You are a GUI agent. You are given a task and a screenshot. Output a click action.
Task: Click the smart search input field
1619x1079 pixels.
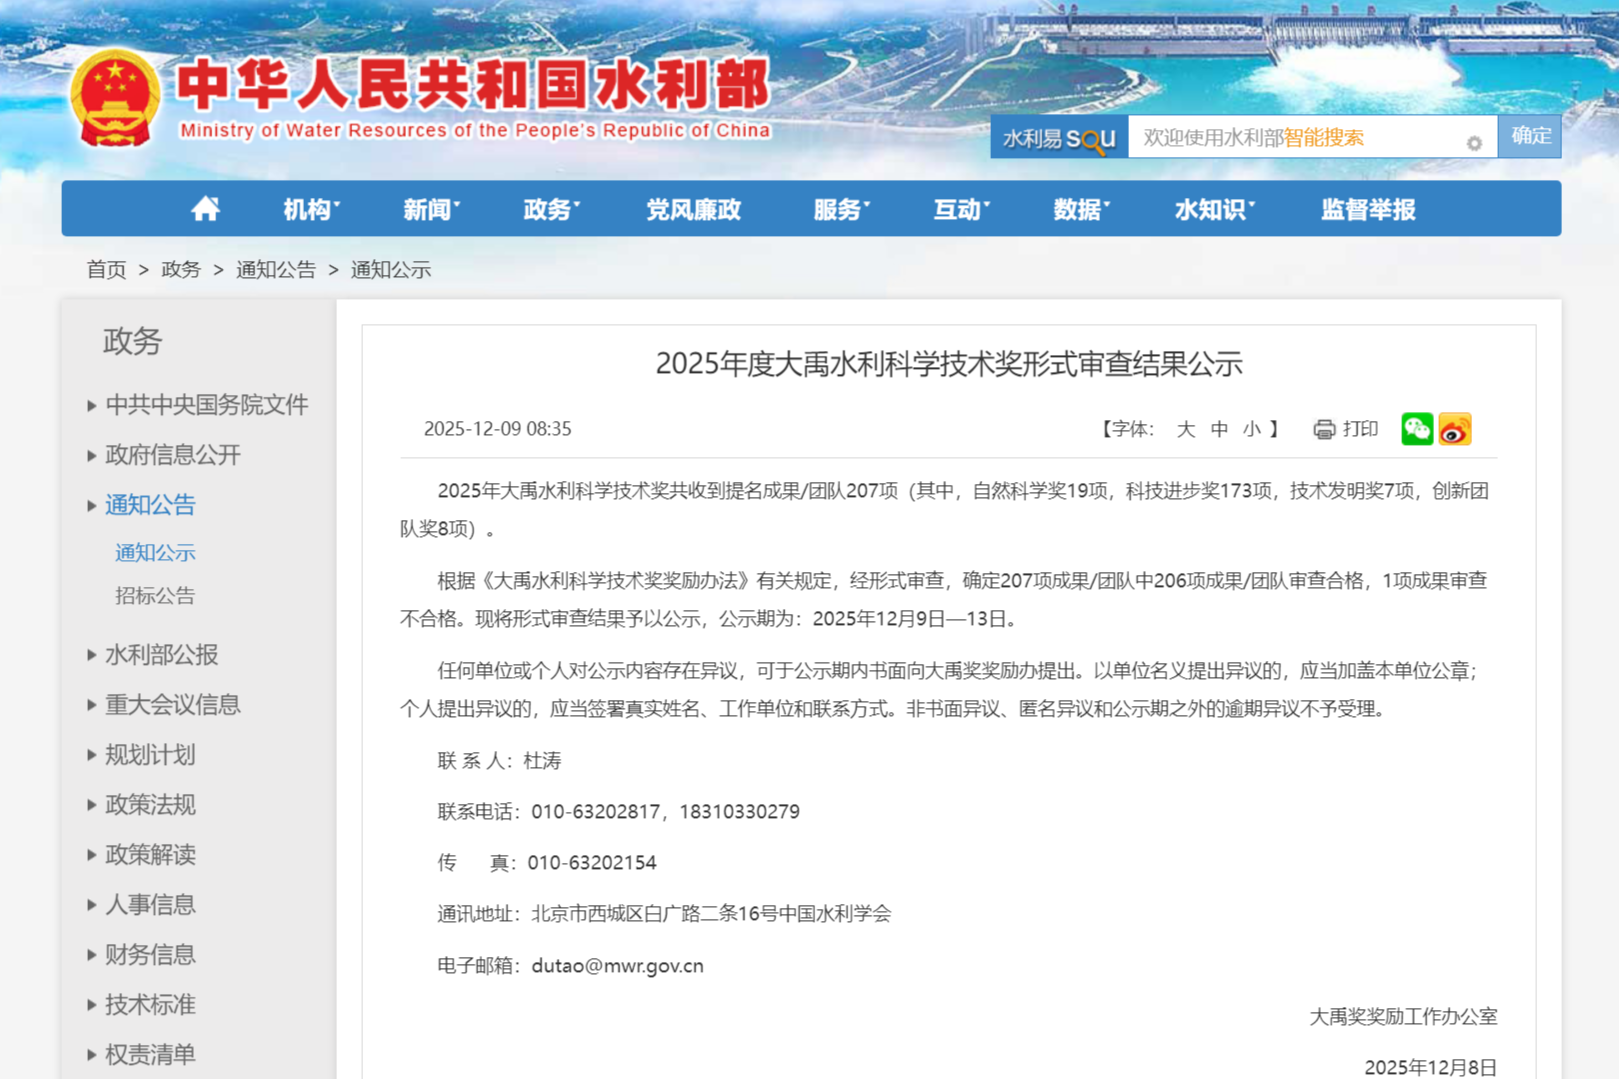[1300, 138]
